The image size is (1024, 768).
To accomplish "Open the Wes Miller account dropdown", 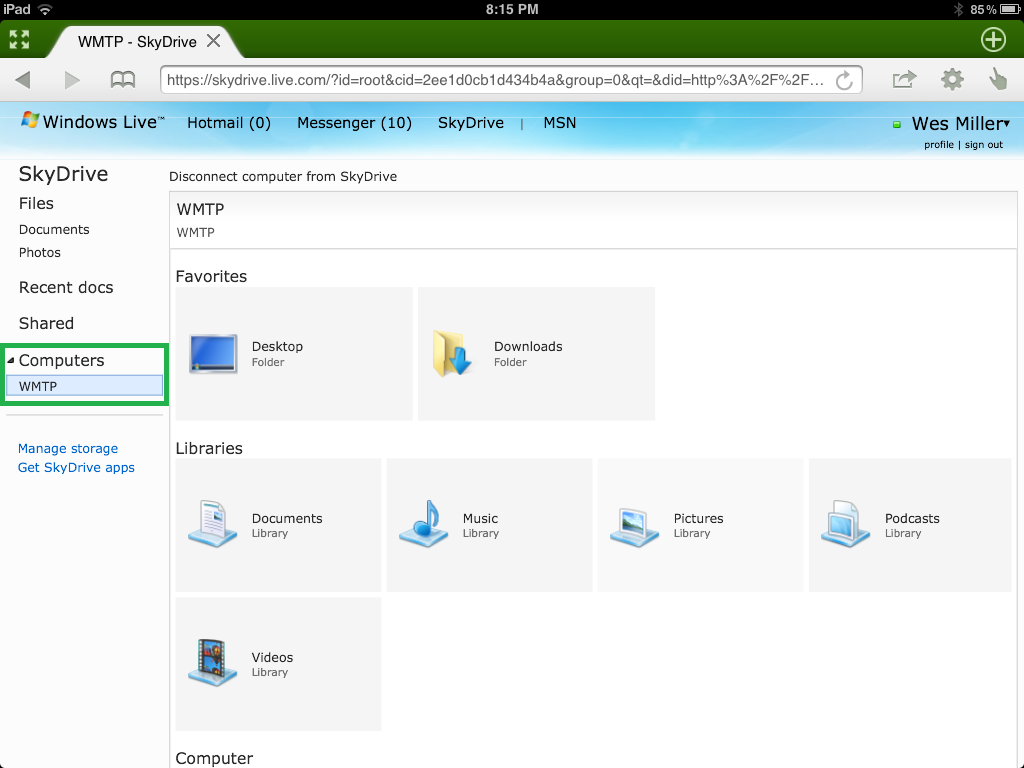I will (960, 123).
